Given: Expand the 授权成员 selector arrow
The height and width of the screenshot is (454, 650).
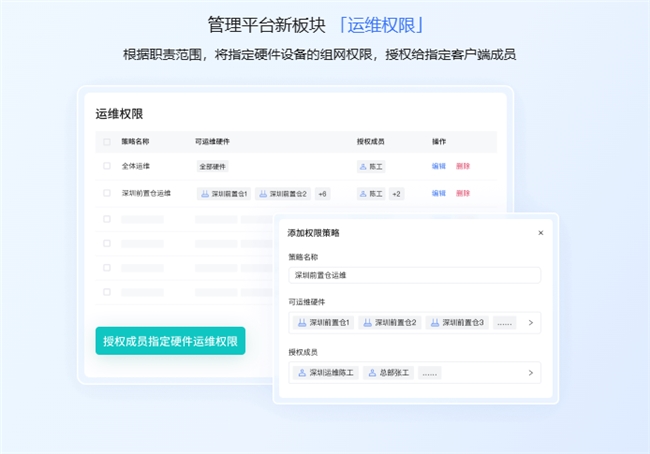Looking at the screenshot, I should click(530, 373).
